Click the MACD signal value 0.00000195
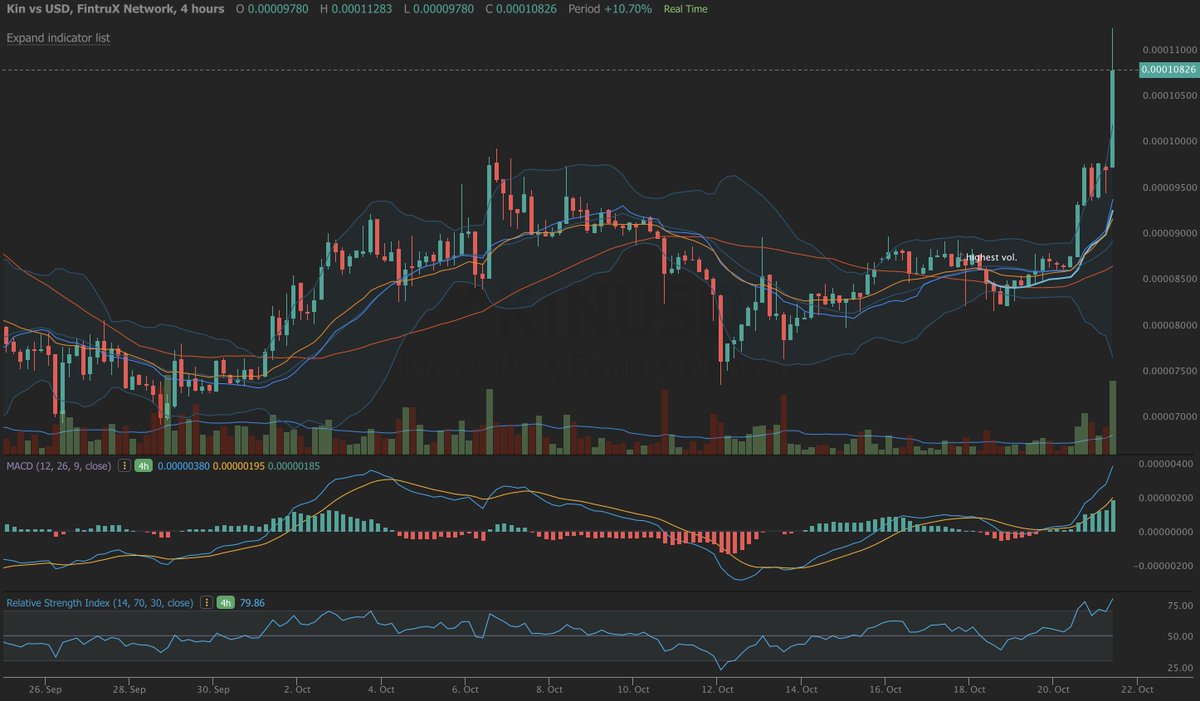Viewport: 1200px width, 701px height. point(237,466)
